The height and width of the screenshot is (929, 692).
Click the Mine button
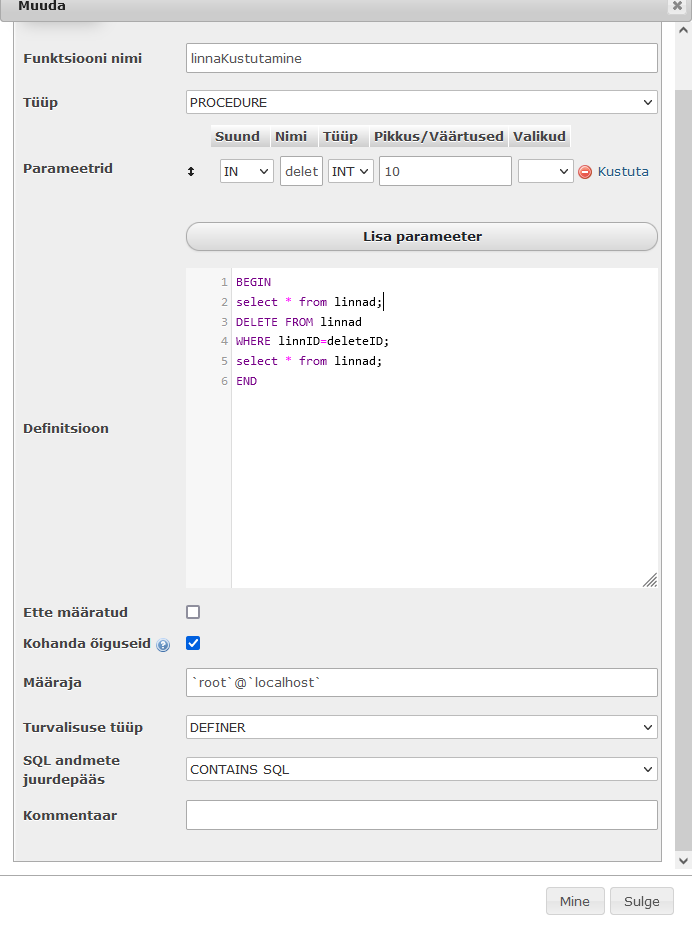pos(575,901)
